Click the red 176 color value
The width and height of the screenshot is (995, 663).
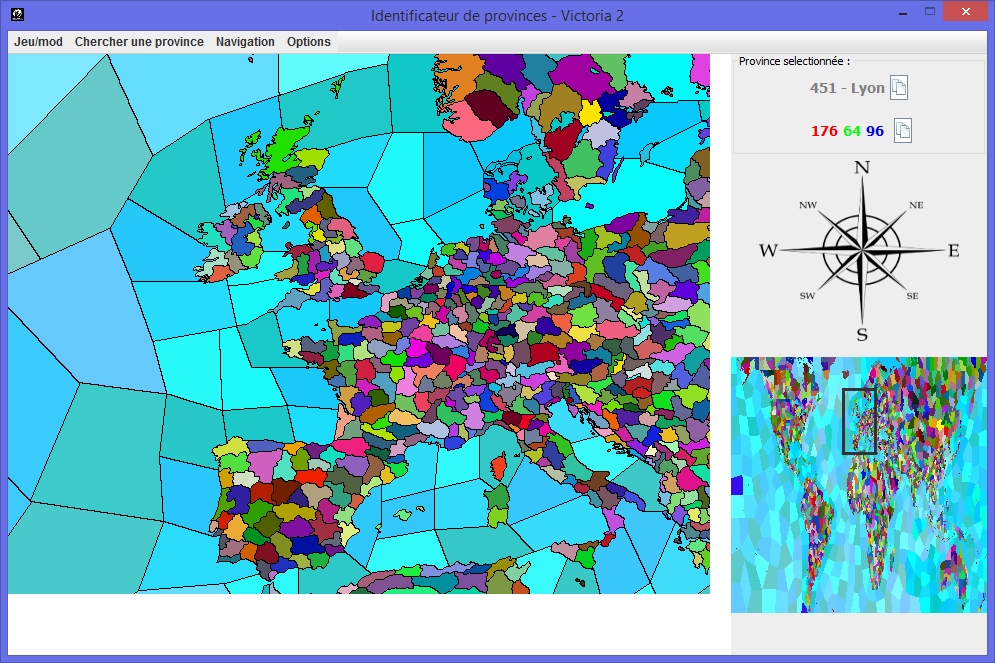click(x=824, y=131)
